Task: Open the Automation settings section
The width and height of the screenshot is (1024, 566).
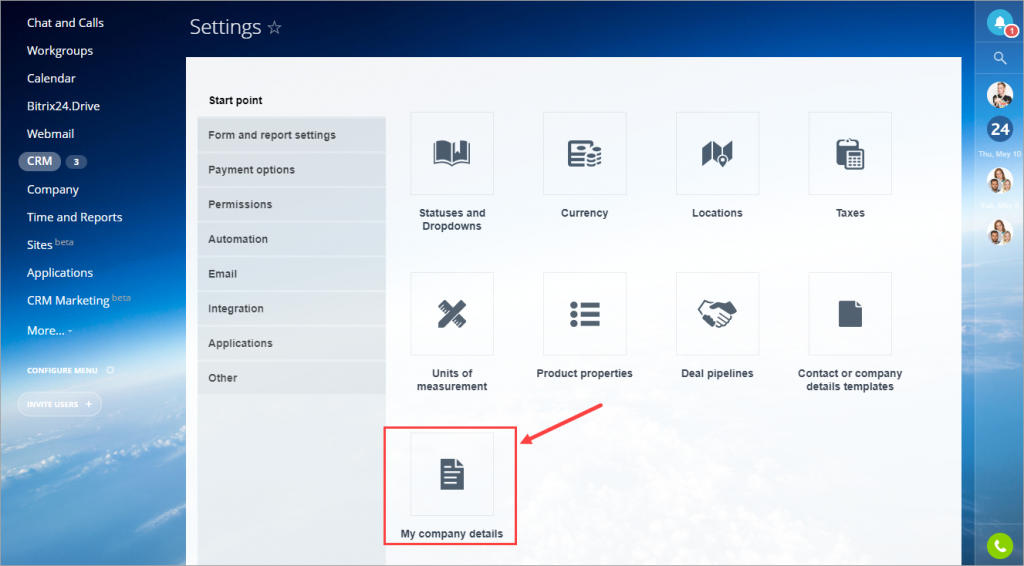Action: 238,239
